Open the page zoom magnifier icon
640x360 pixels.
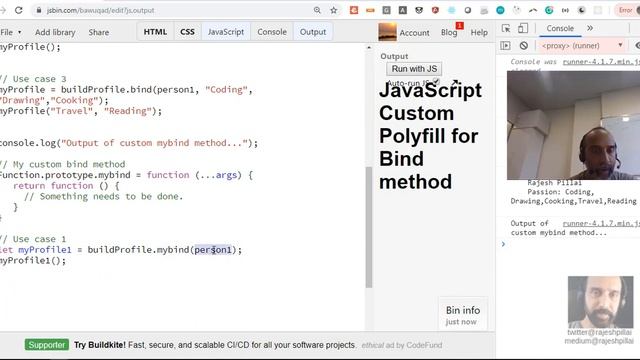pyautogui.click(x=317, y=10)
